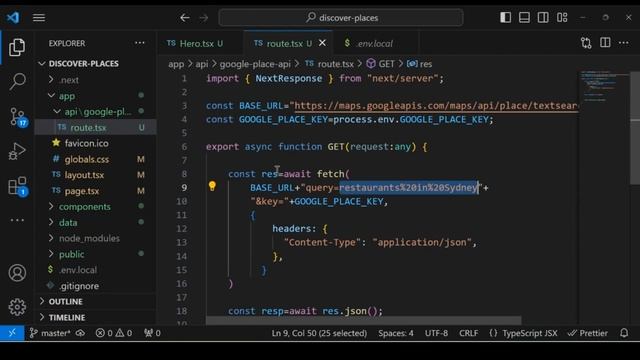Click the app breadcrumb segment
This screenshot has width=640, height=360.
pos(176,64)
